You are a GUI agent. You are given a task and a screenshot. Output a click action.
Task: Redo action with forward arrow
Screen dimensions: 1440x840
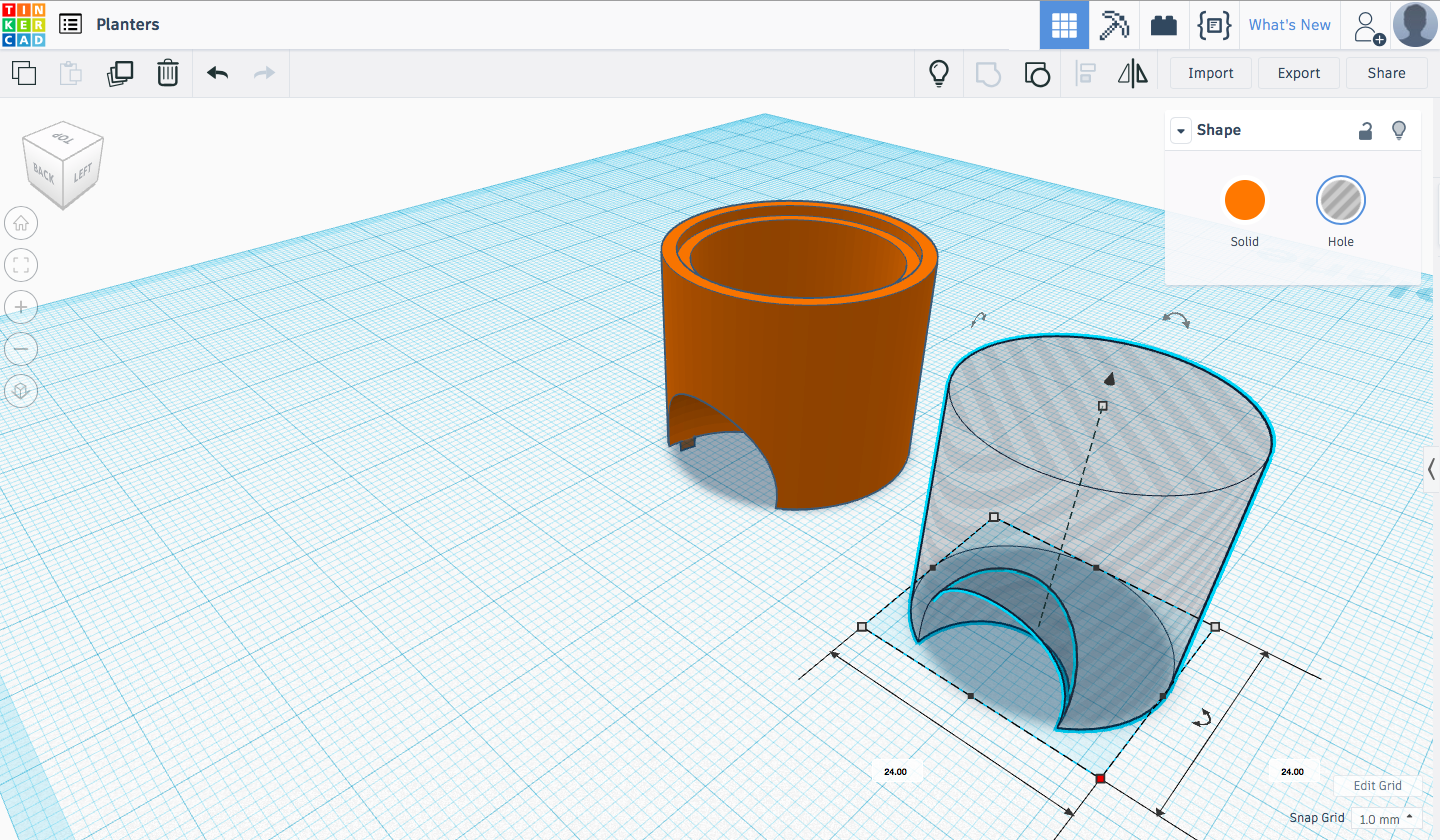pos(264,73)
